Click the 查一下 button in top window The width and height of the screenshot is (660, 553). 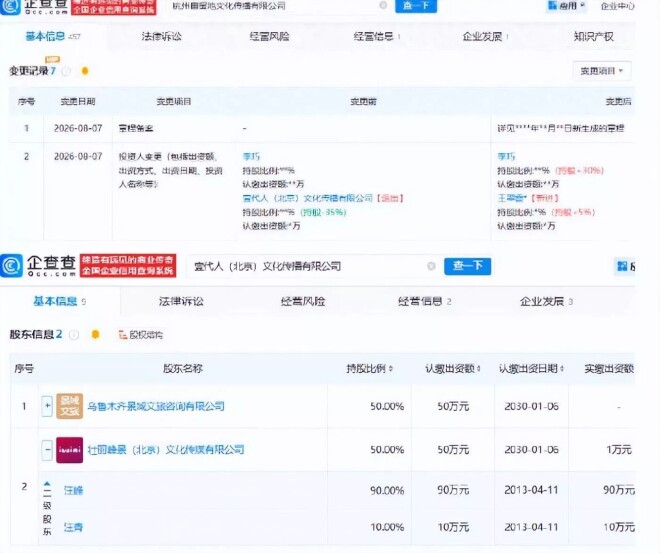[416, 5]
